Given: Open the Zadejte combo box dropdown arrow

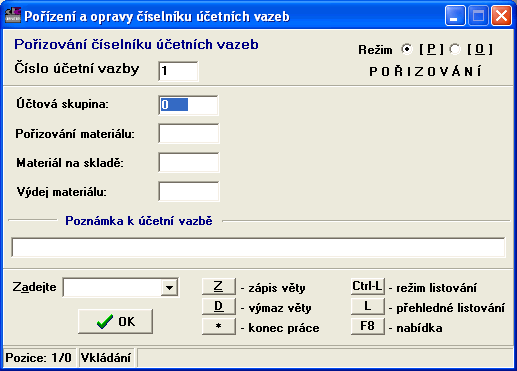Looking at the screenshot, I should click(169, 287).
